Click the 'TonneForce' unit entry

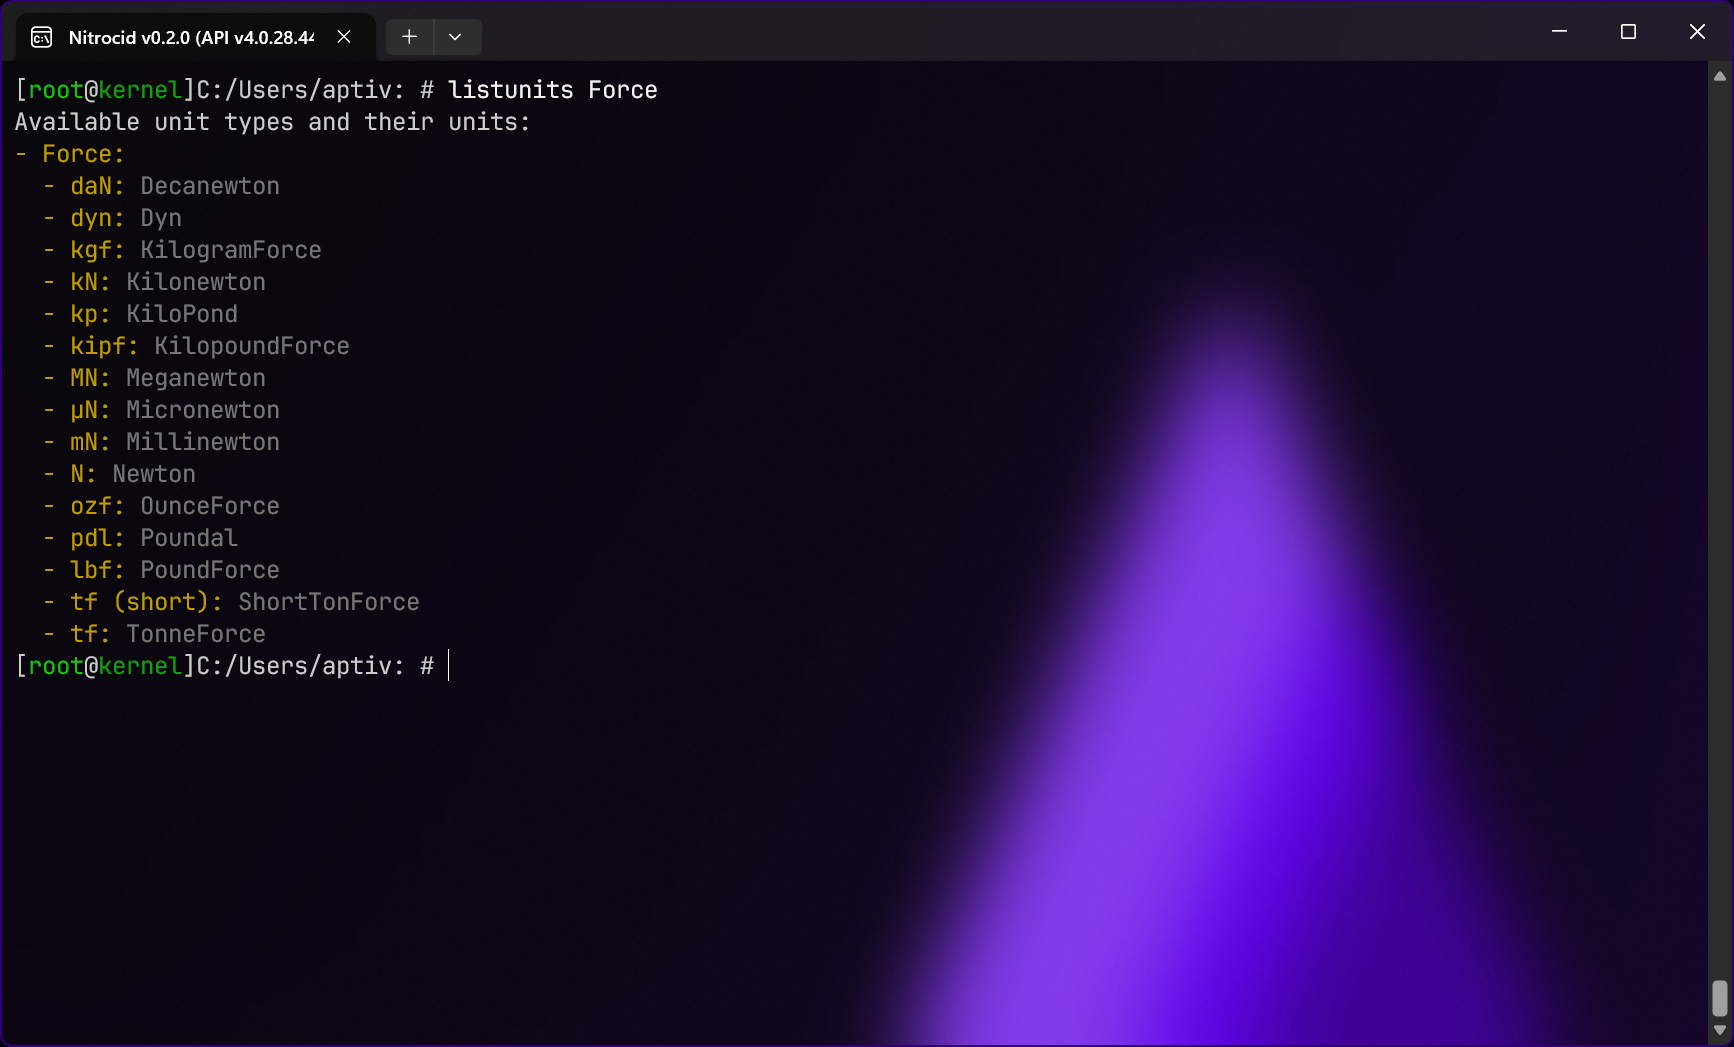195,634
